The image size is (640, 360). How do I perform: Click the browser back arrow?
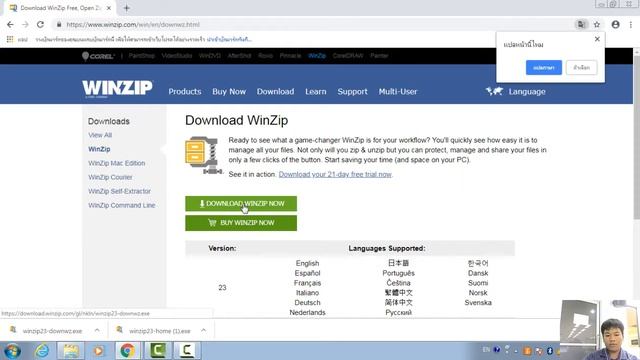click(10, 24)
